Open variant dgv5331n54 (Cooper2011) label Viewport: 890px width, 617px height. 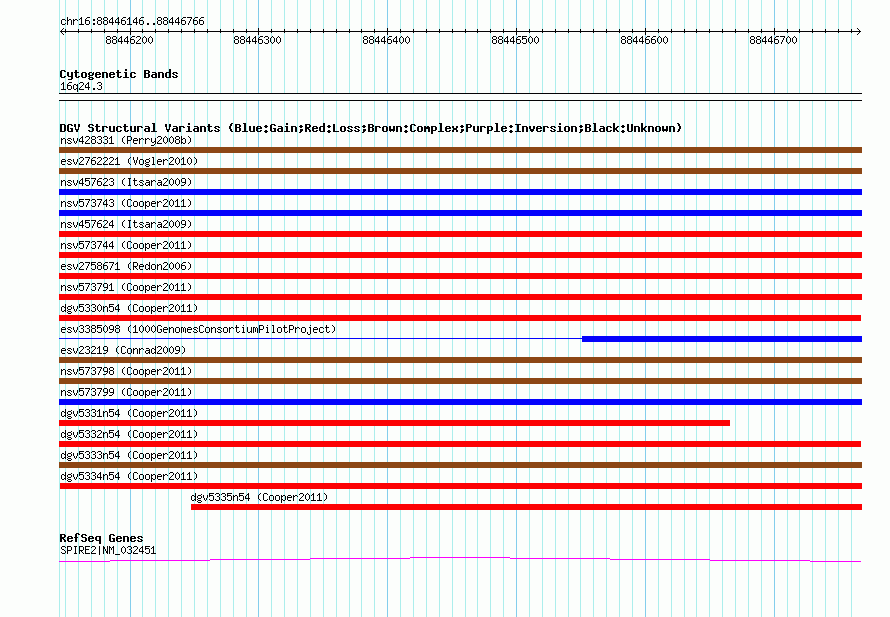129,413
